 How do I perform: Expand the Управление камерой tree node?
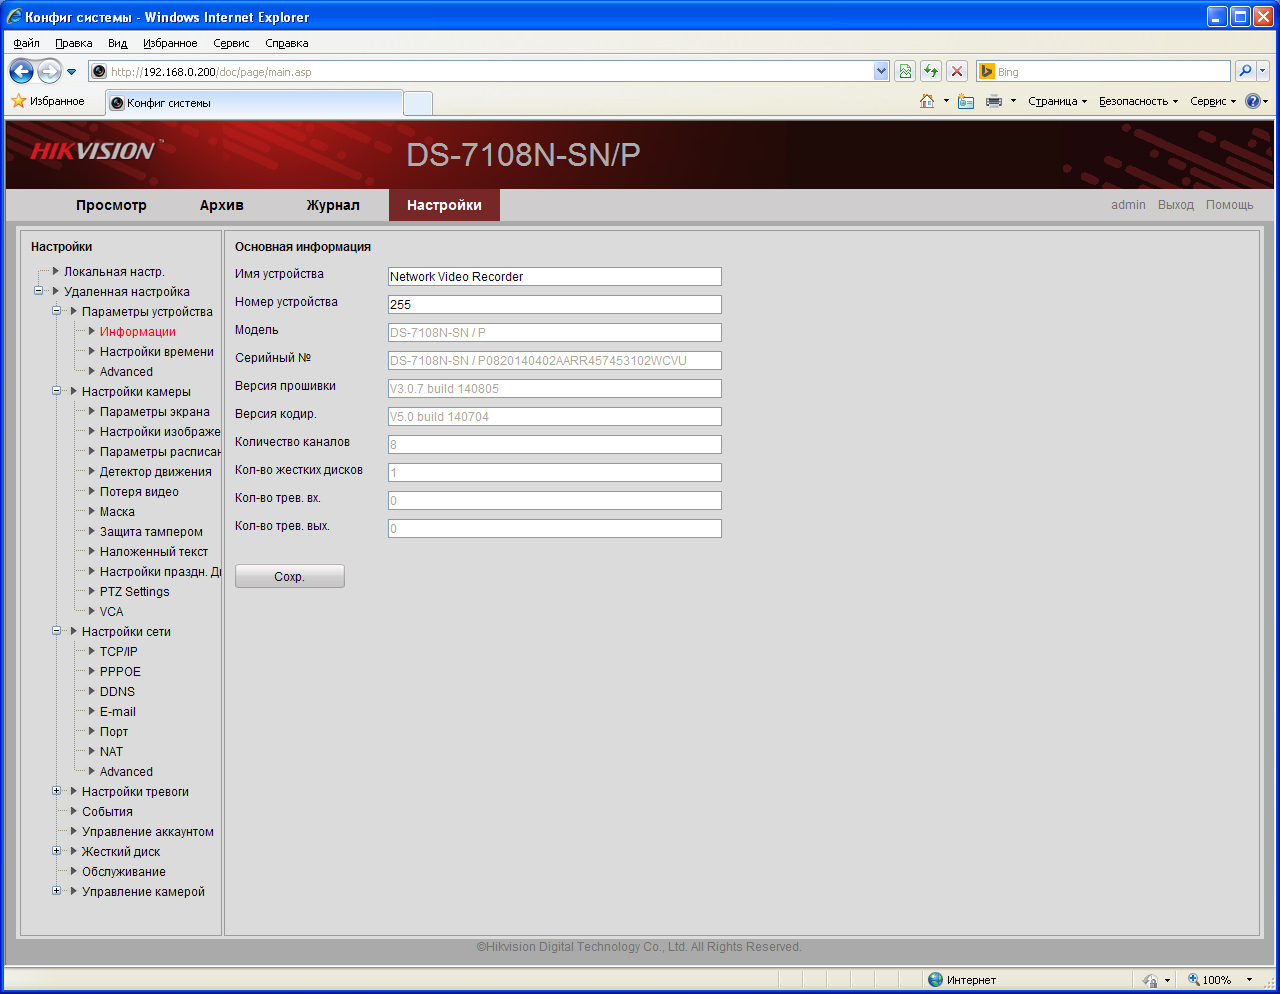pos(56,891)
